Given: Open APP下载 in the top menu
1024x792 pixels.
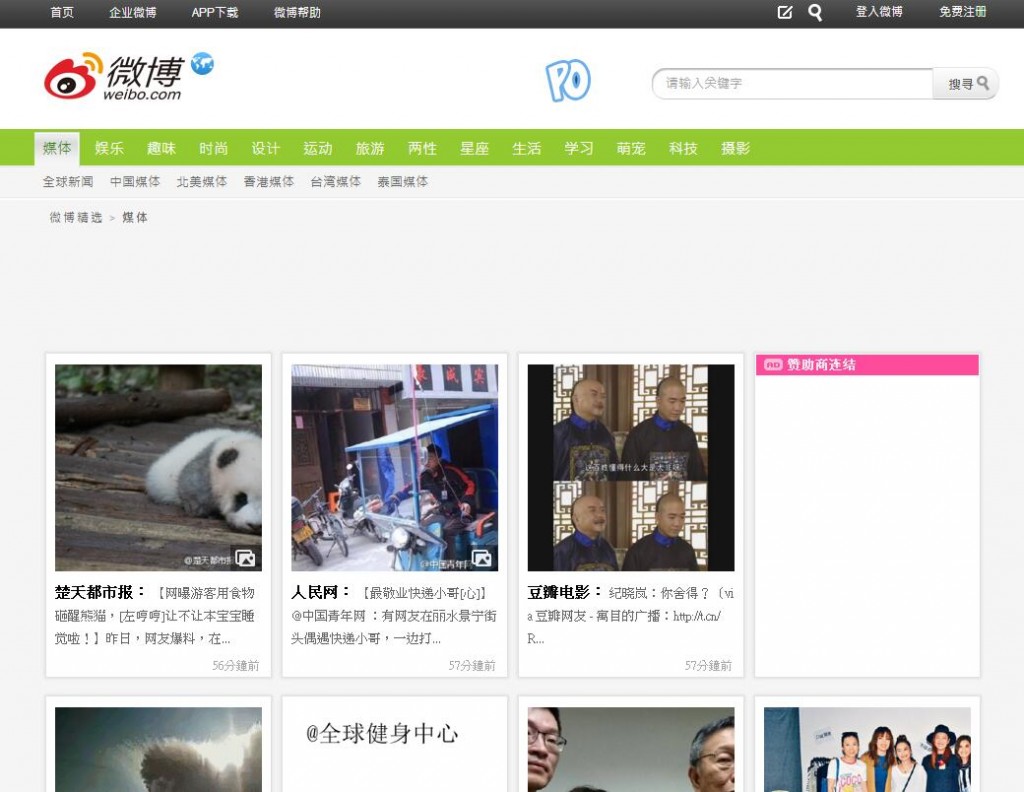Looking at the screenshot, I should tap(215, 13).
